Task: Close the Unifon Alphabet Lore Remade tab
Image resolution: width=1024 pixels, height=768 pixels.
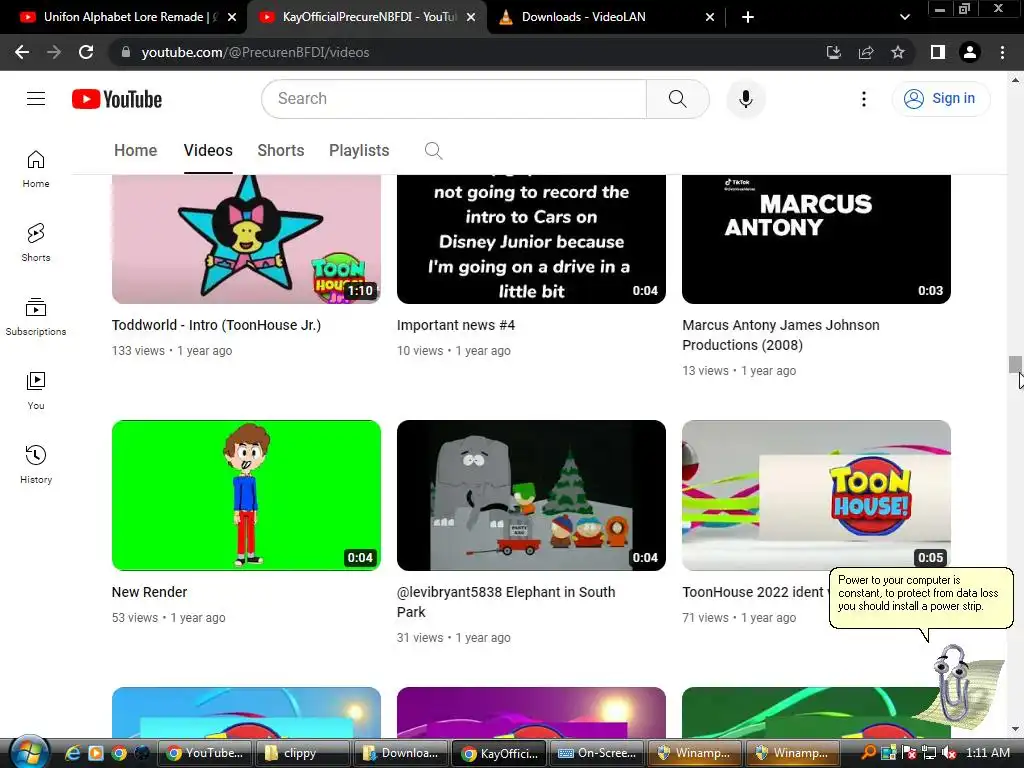Action: (232, 17)
